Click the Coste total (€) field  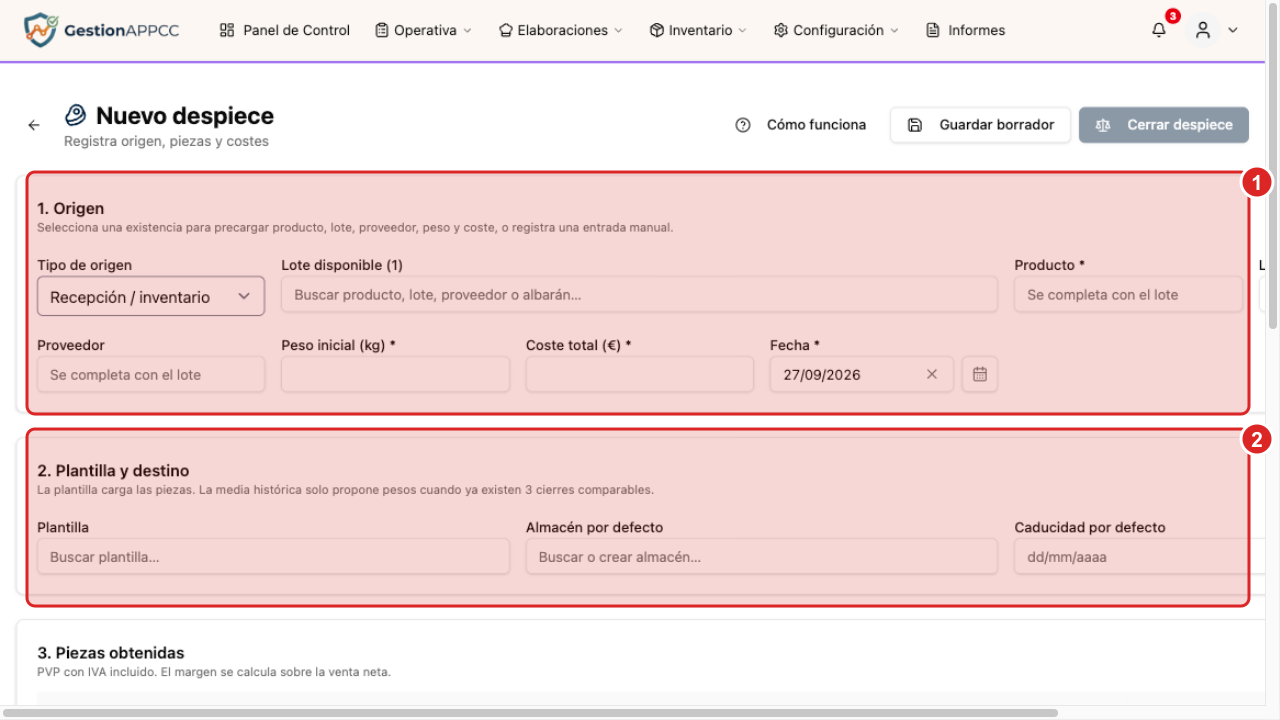click(x=640, y=375)
